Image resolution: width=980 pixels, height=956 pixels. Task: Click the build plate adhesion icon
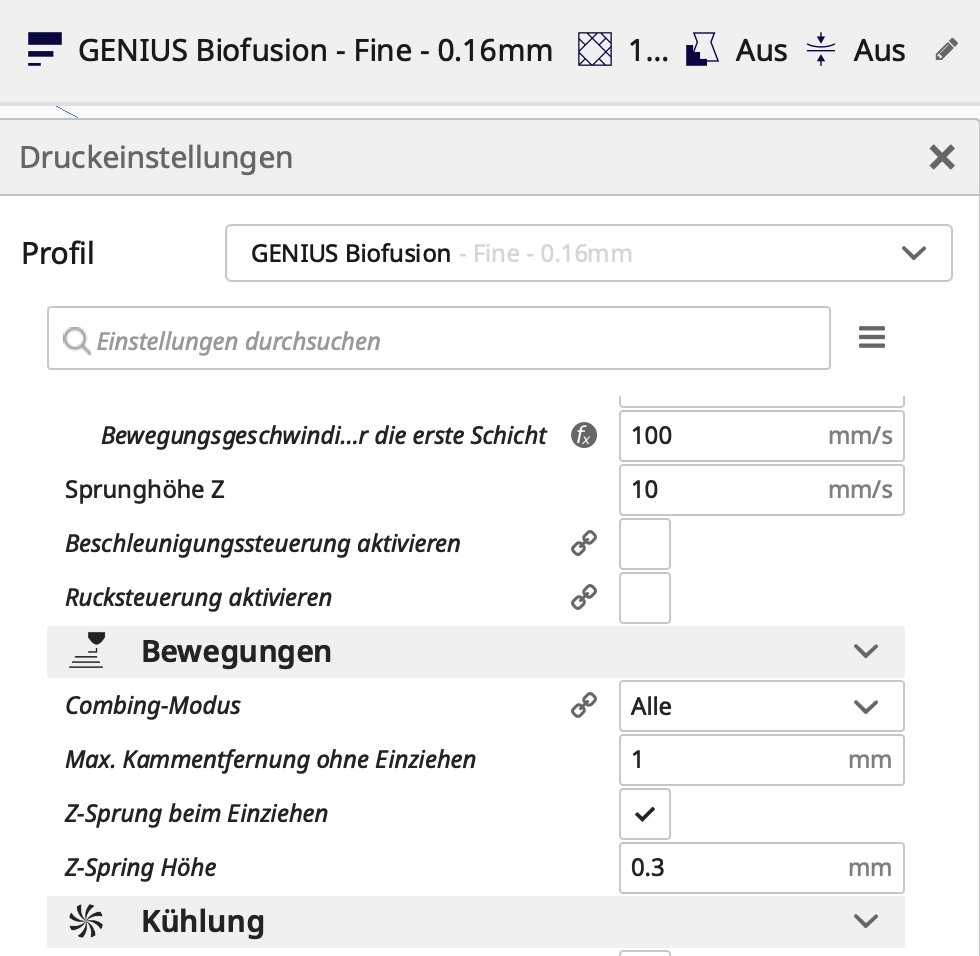(820, 50)
